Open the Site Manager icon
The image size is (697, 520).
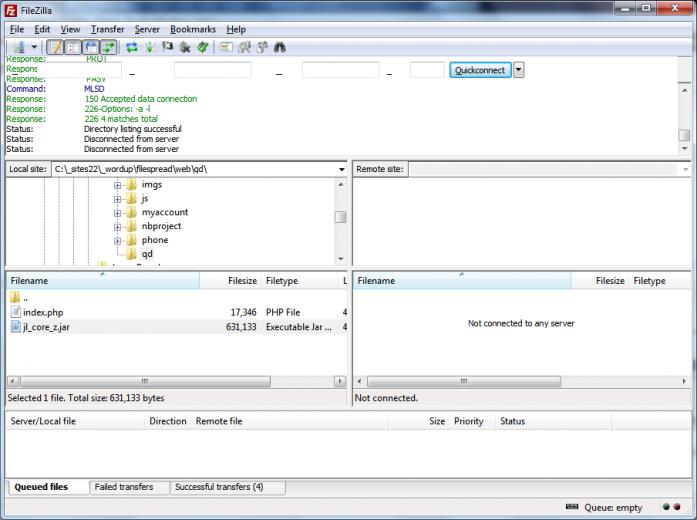coord(19,47)
